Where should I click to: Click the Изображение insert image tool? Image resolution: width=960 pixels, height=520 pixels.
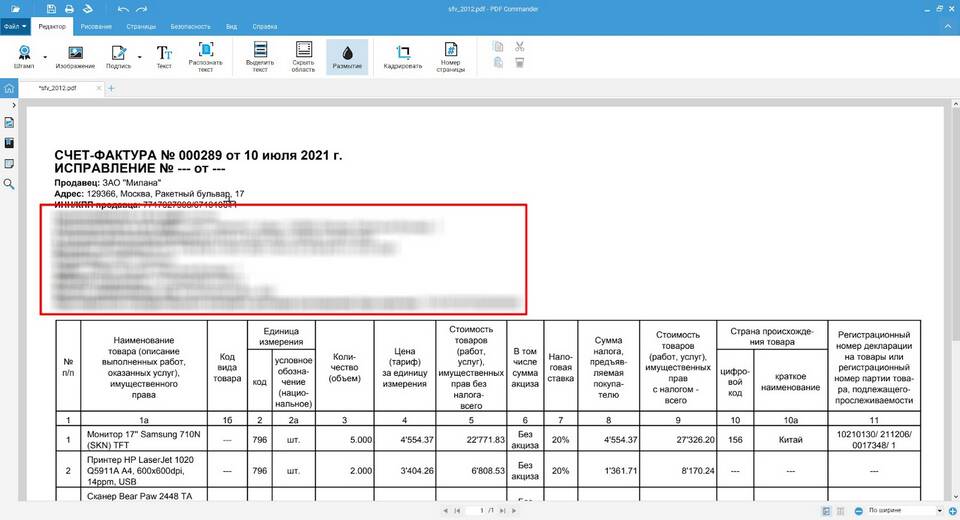(75, 57)
